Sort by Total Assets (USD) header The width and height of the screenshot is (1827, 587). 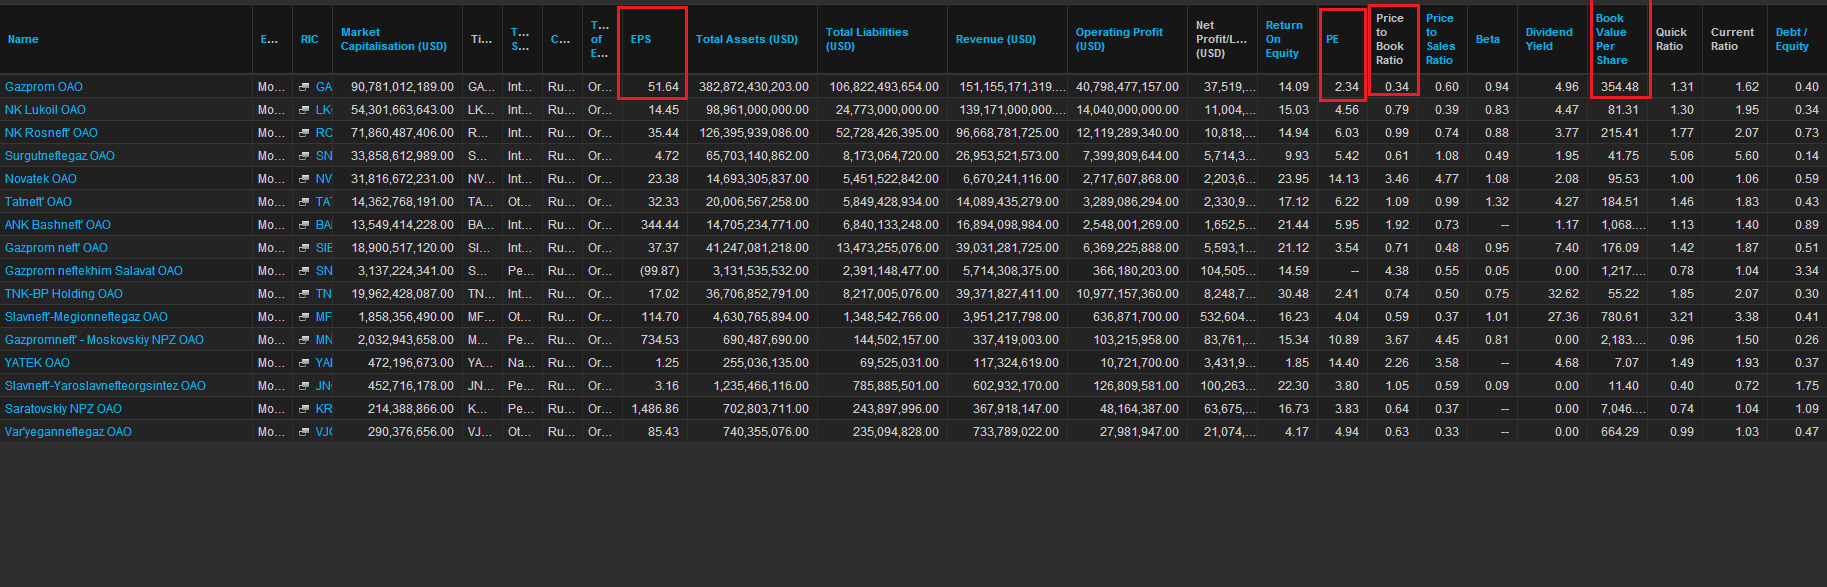(747, 40)
